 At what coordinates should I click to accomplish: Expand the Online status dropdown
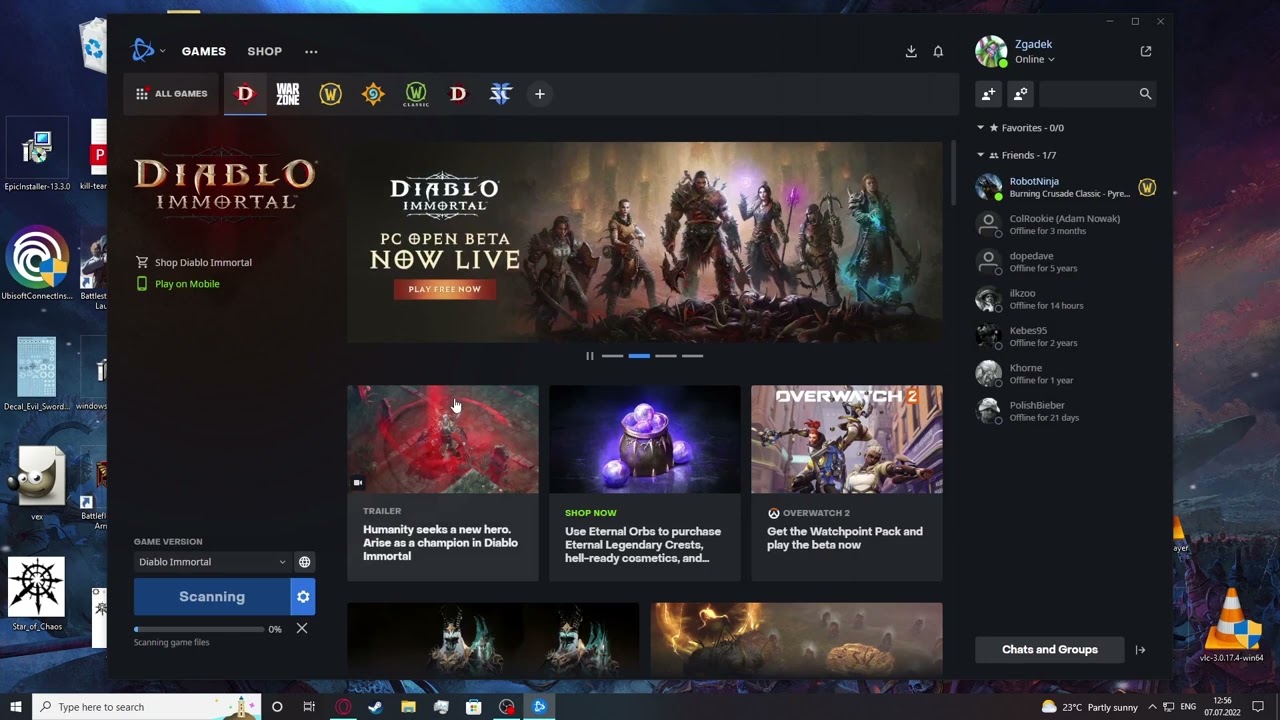(x=1035, y=59)
